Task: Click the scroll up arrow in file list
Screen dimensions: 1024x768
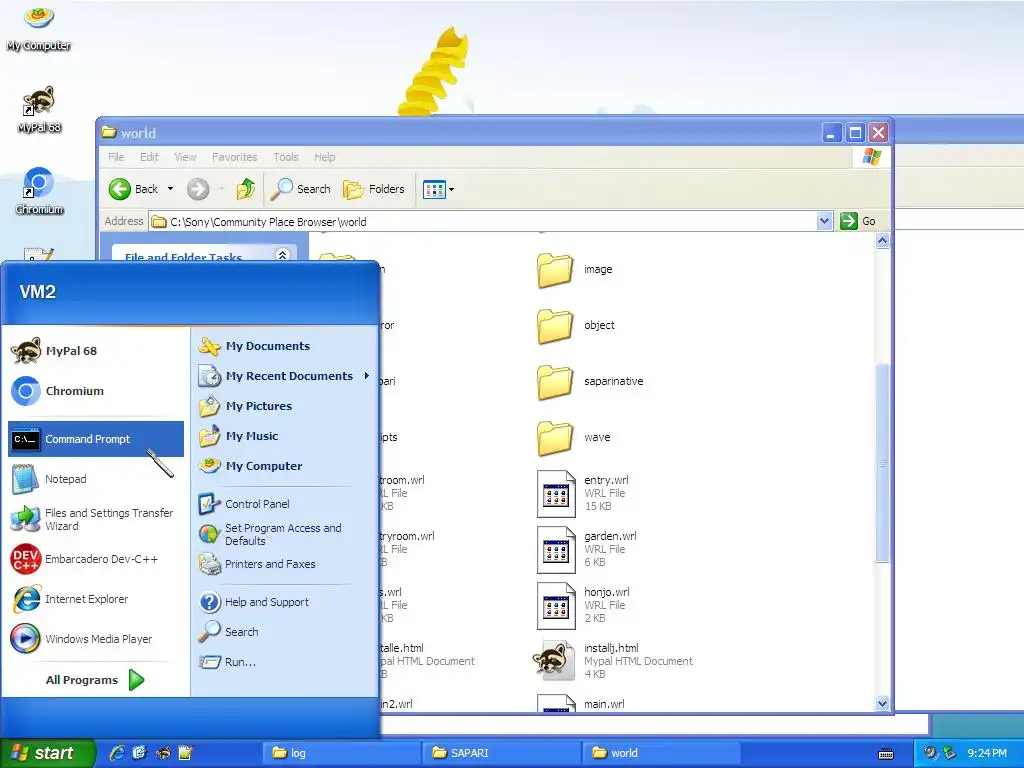Action: point(882,241)
